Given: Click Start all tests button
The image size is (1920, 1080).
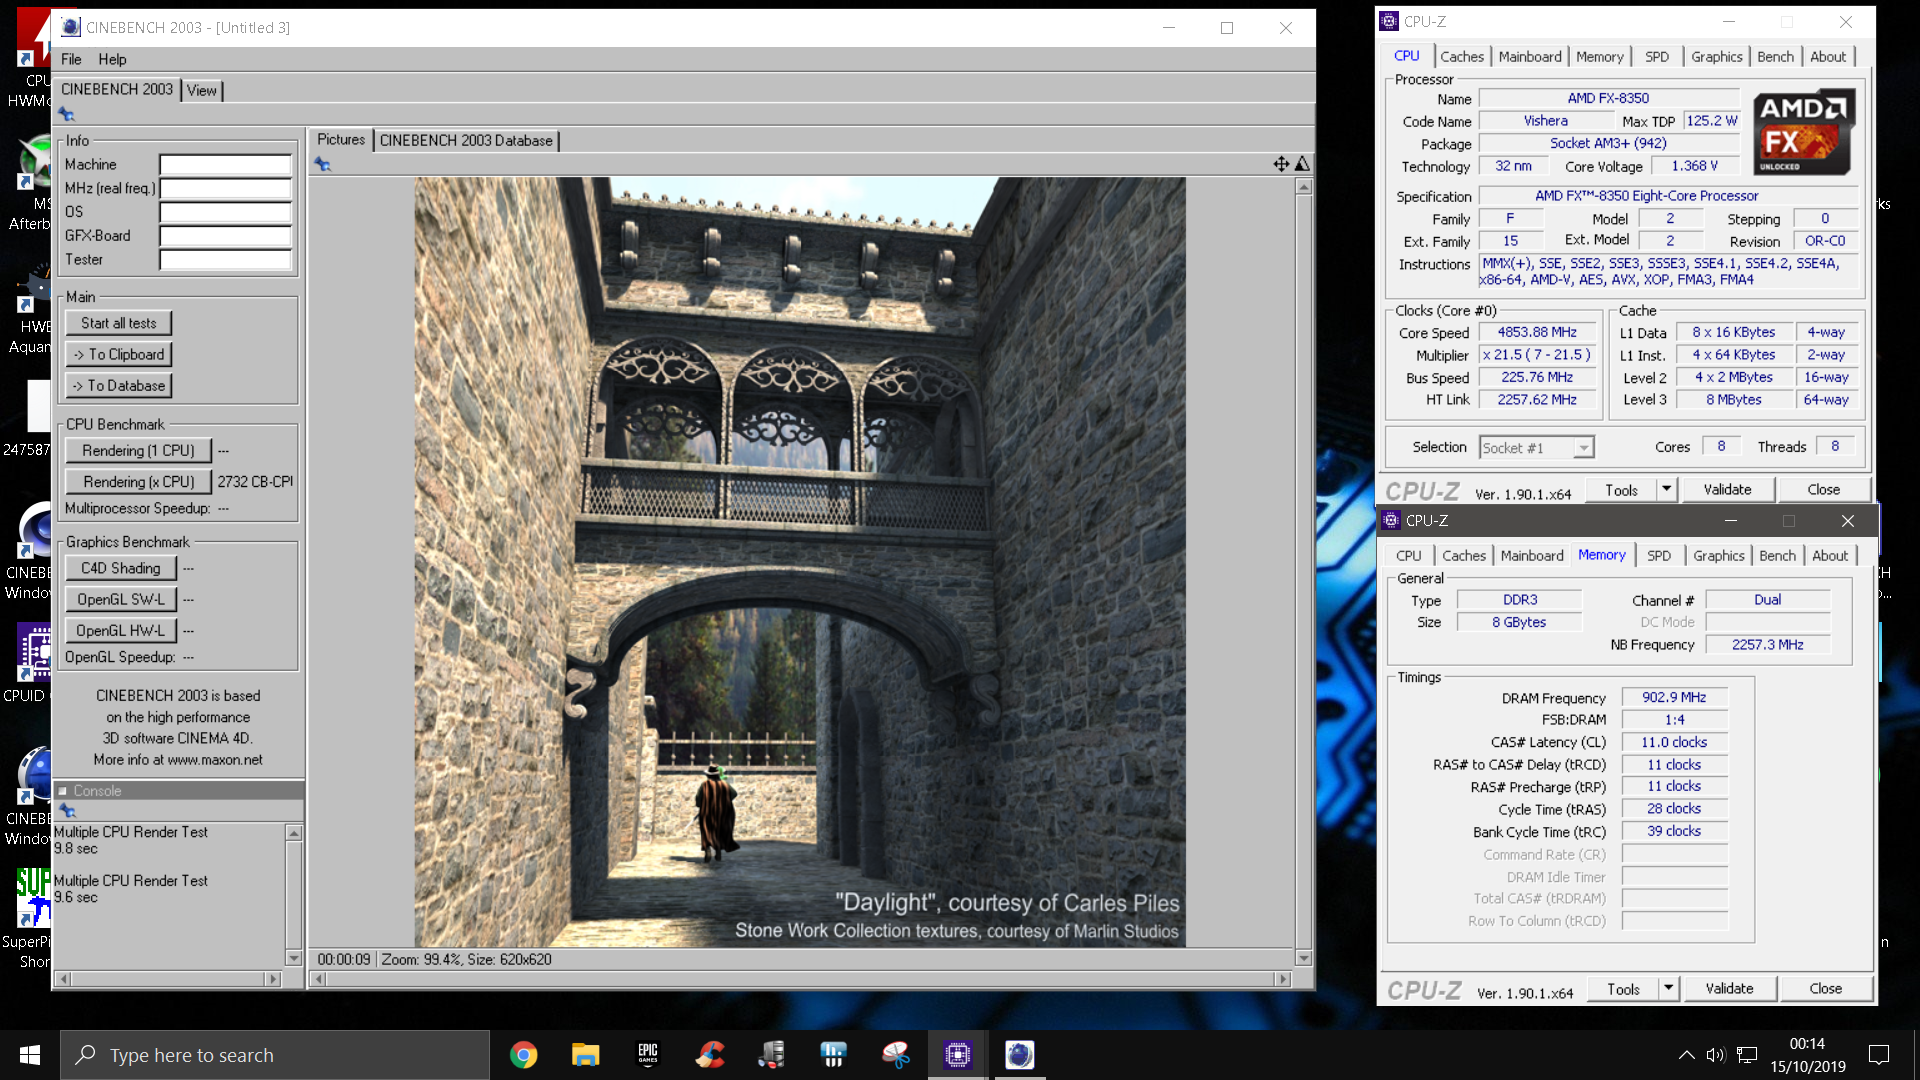Looking at the screenshot, I should [119, 323].
